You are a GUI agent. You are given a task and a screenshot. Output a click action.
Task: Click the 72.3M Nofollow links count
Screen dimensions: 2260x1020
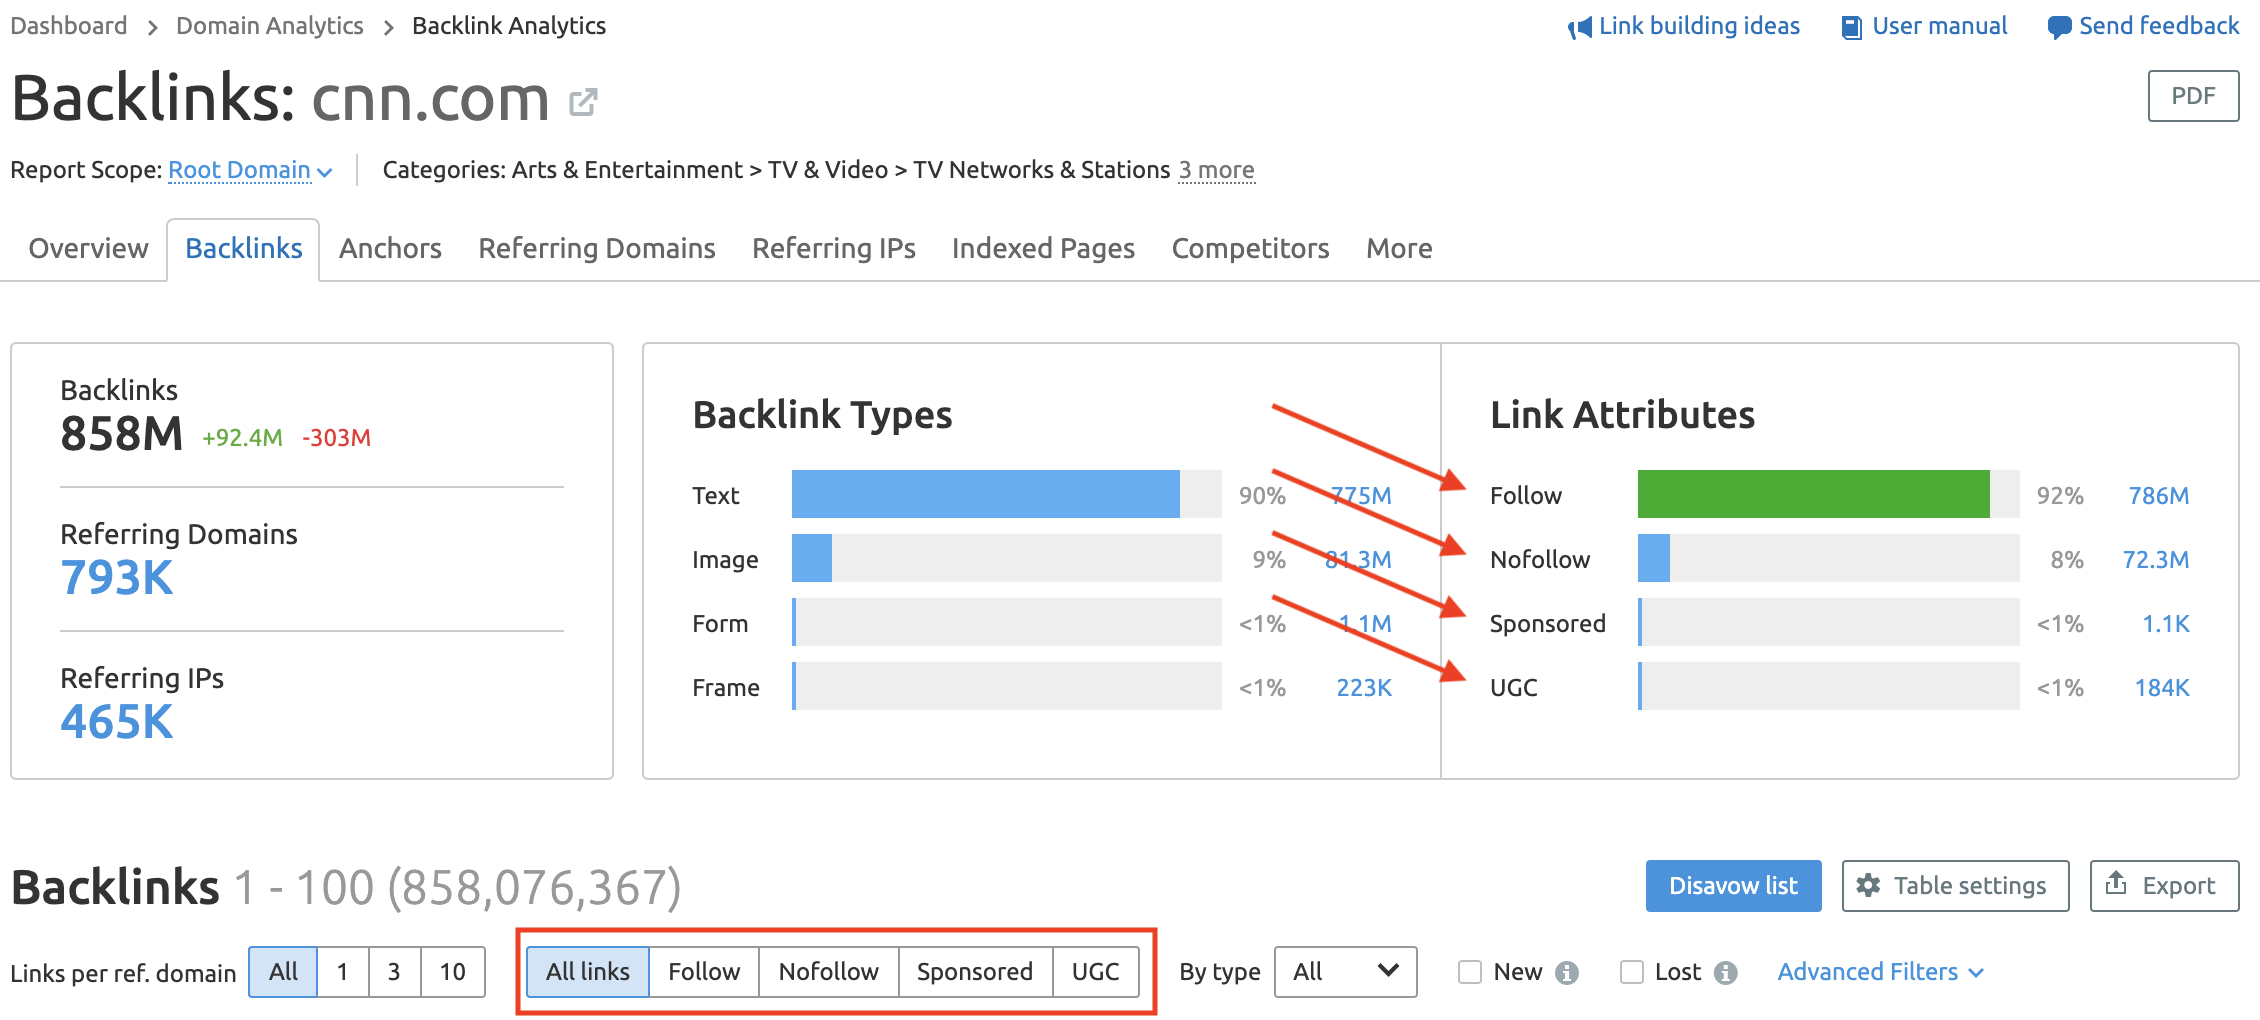[2155, 560]
